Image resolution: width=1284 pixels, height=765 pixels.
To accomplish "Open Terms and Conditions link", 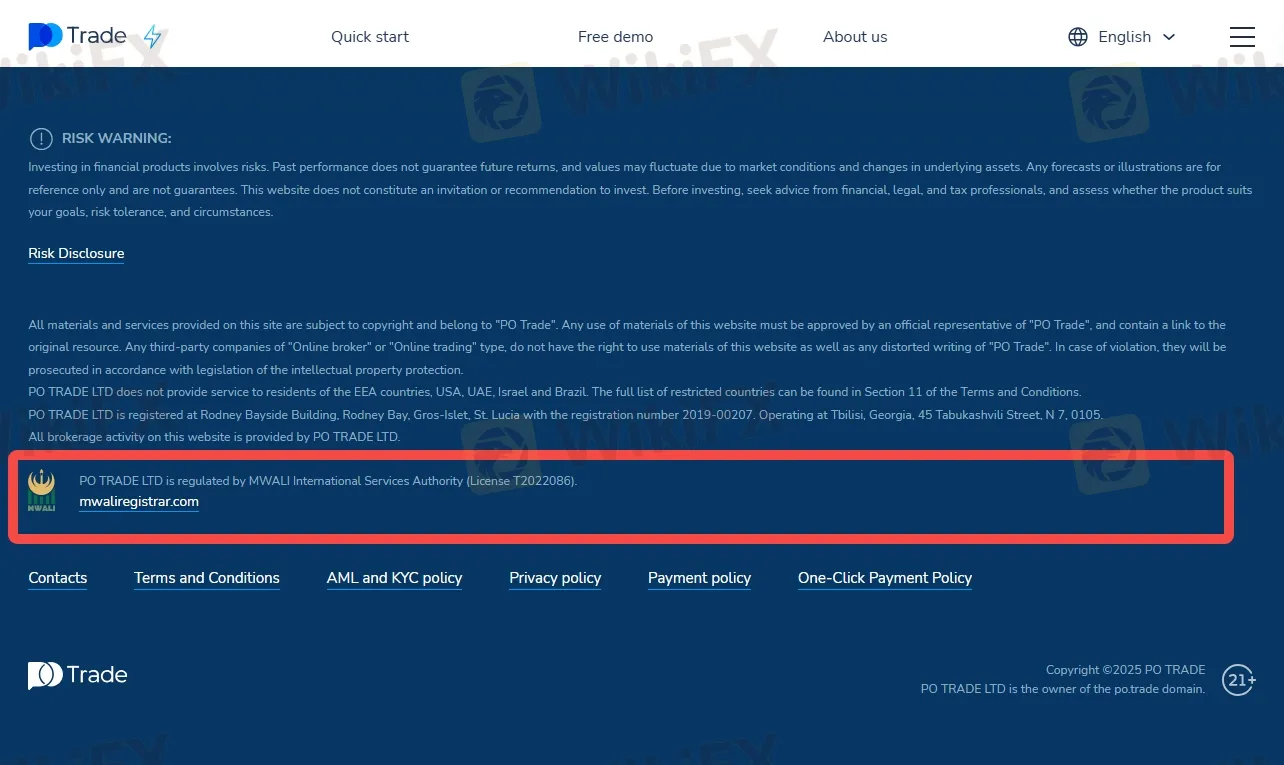I will click(x=207, y=578).
